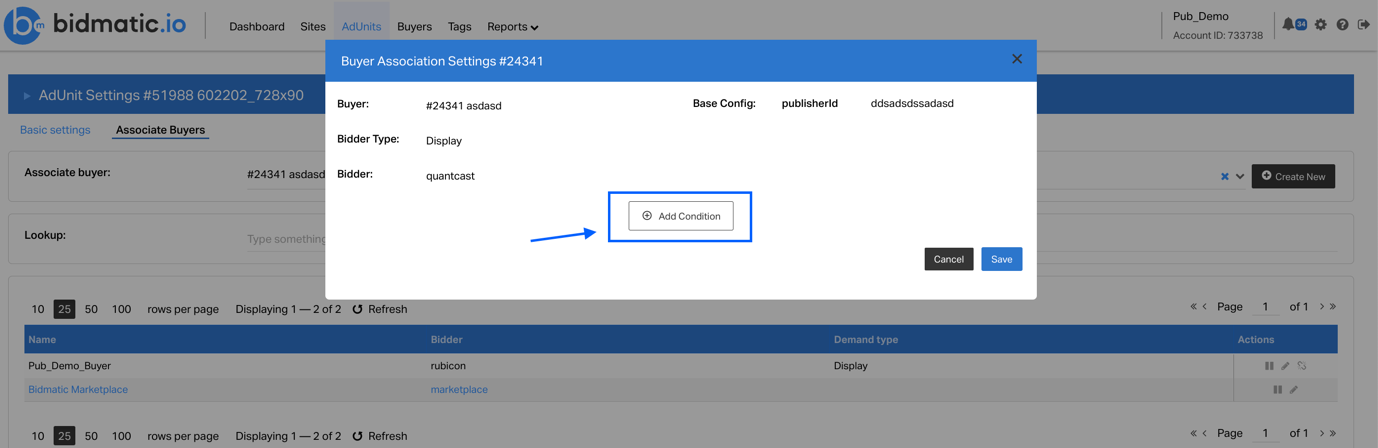1378x448 pixels.
Task: Click the logout icon
Action: coord(1364,24)
